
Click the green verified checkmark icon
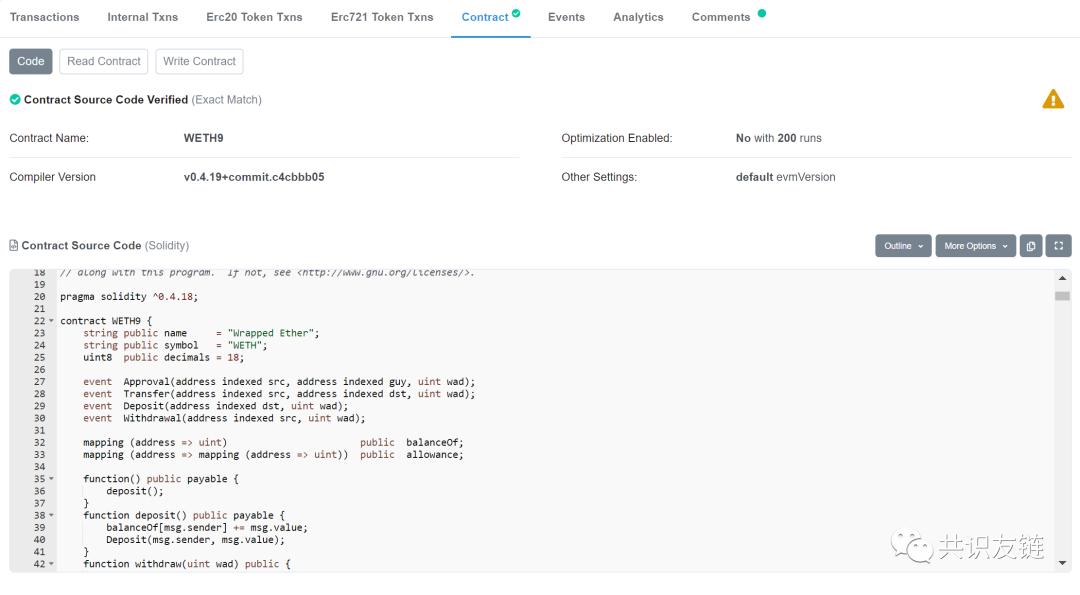point(15,100)
